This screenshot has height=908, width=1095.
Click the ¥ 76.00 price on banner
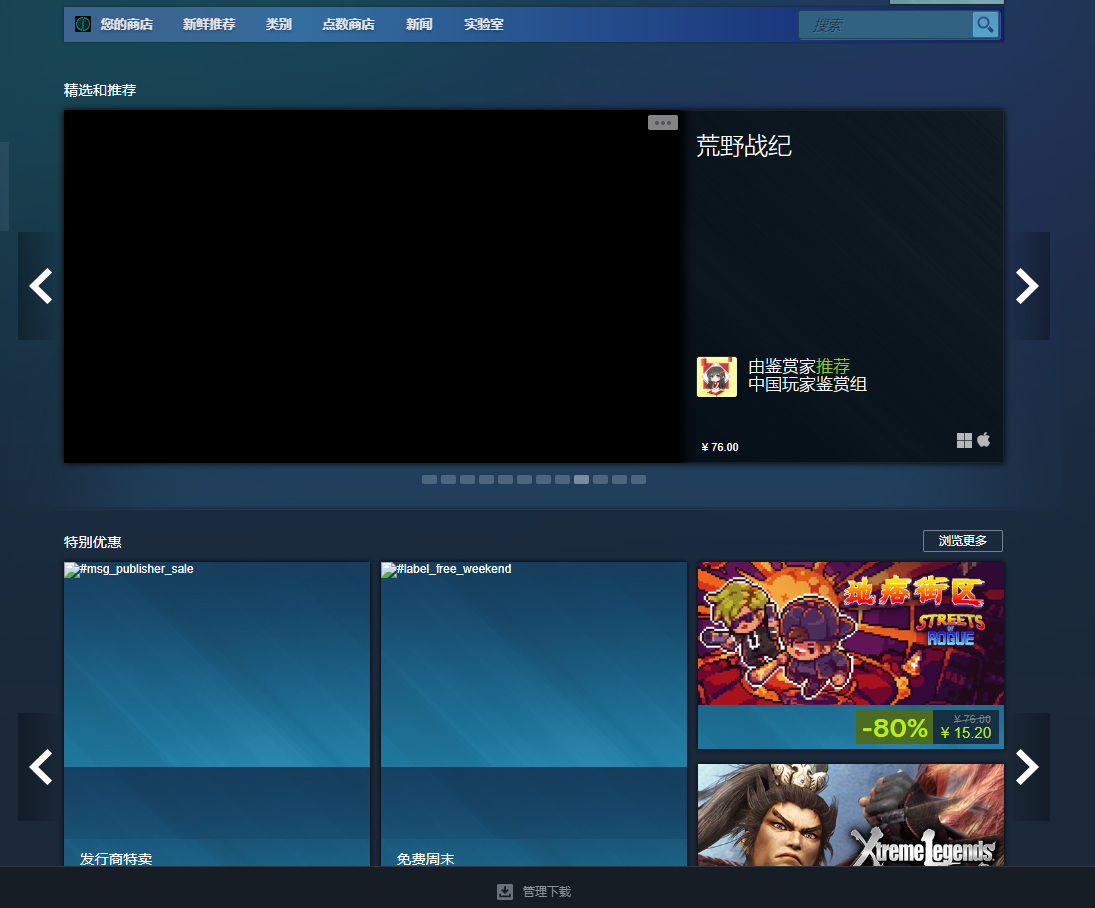720,447
